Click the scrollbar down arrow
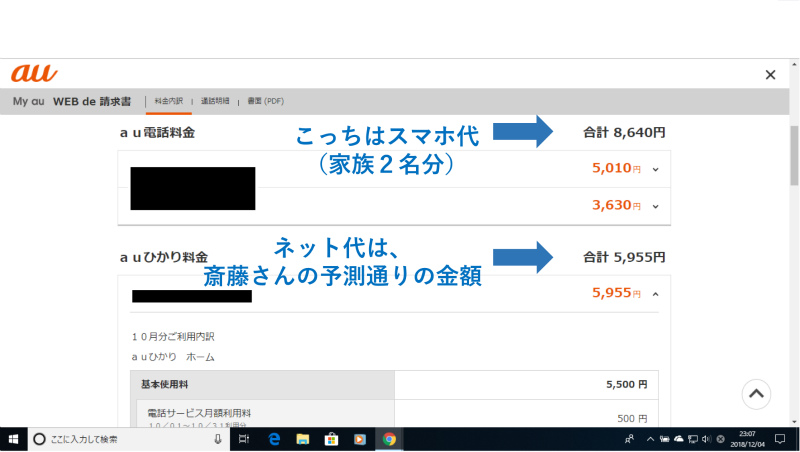The image size is (800, 452). (x=794, y=422)
